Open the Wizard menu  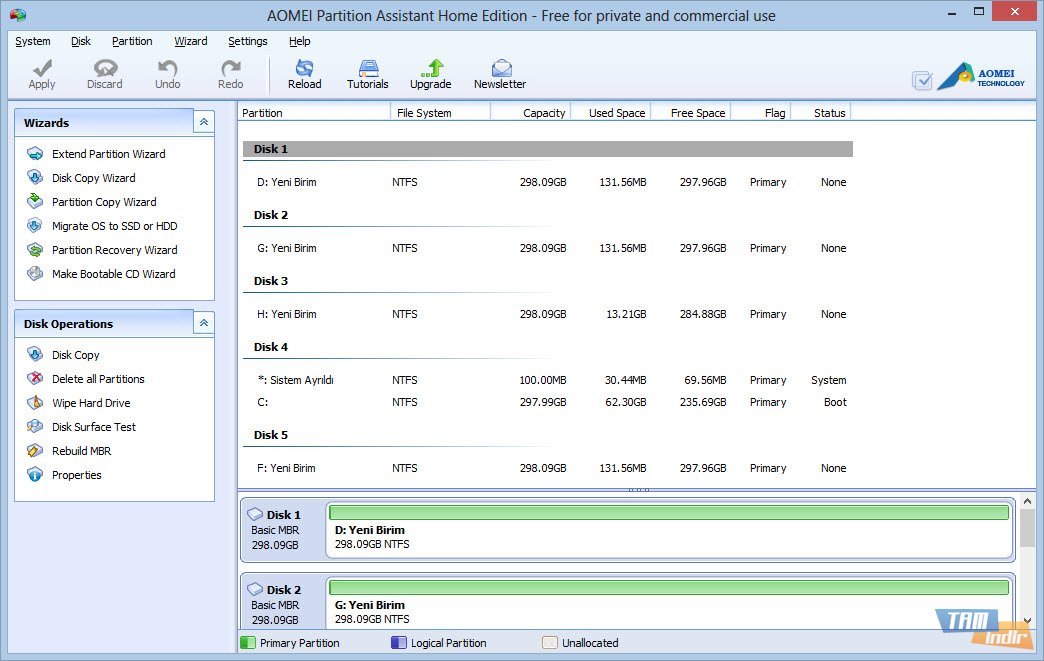click(x=190, y=41)
